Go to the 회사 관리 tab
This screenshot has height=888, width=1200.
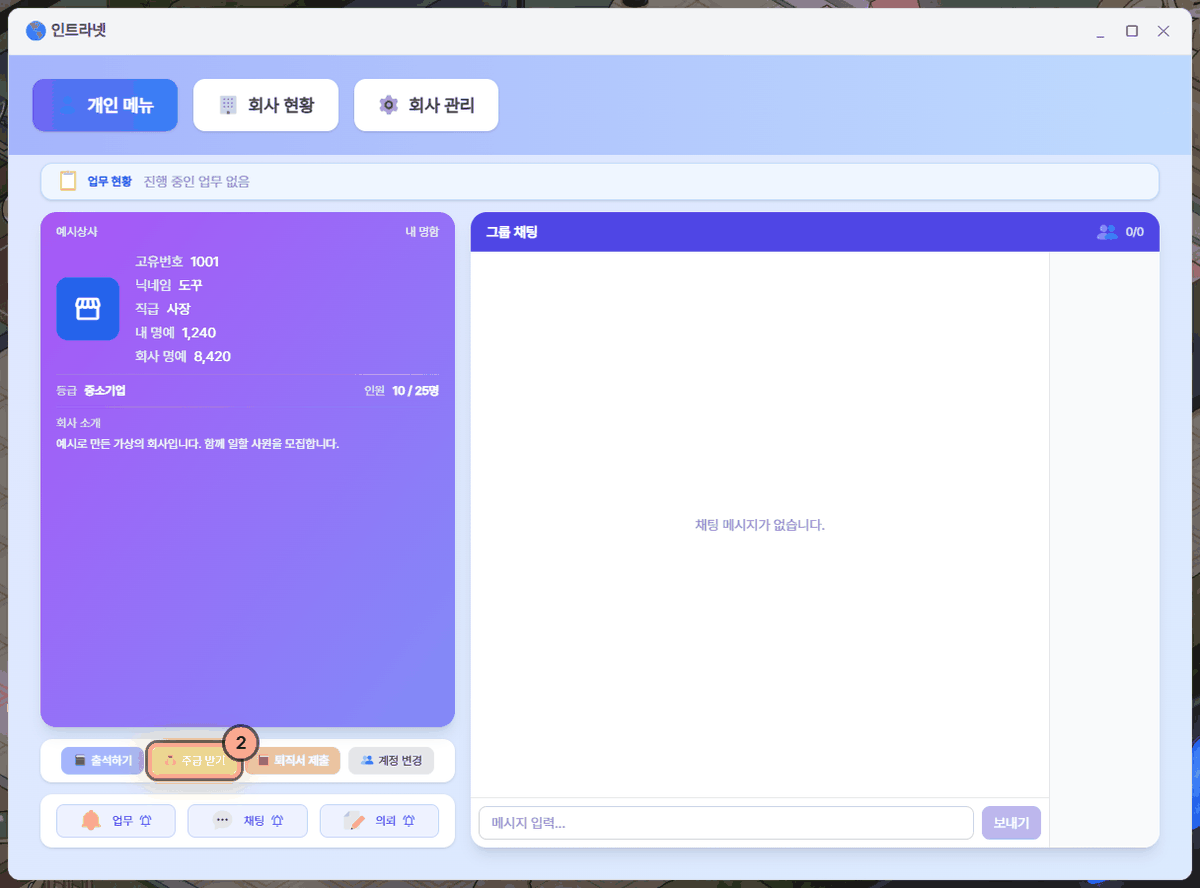pos(426,105)
